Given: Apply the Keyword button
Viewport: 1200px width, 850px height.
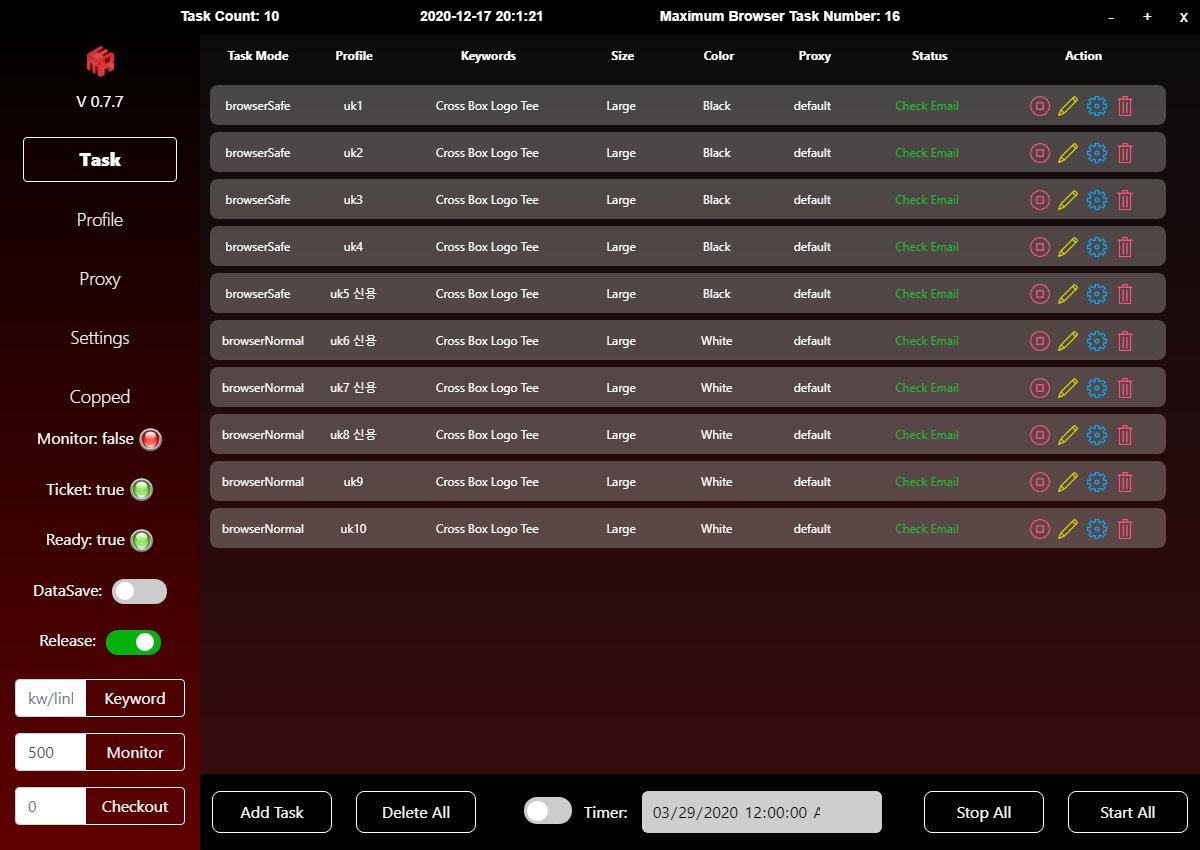Looking at the screenshot, I should point(135,698).
